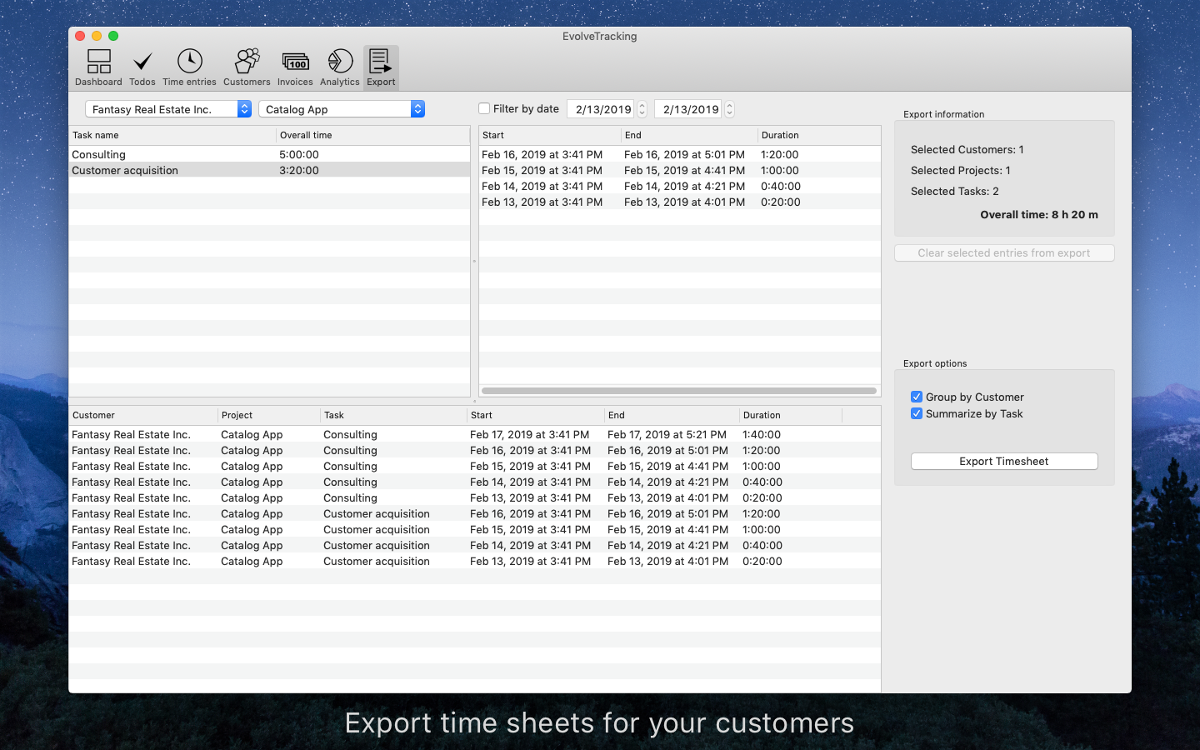Enable the Filter by date checkbox
Viewport: 1200px width, 750px height.
click(x=485, y=109)
